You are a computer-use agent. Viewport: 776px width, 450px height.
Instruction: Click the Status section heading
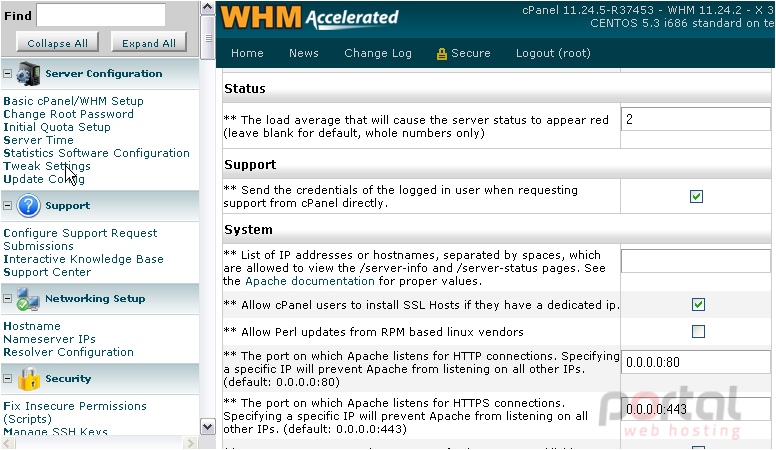(245, 89)
